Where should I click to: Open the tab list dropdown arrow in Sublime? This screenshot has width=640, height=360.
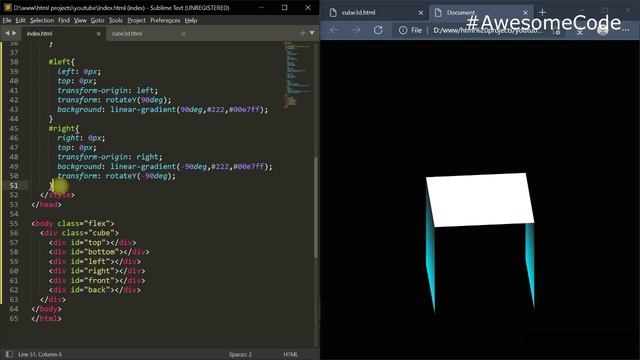[312, 33]
